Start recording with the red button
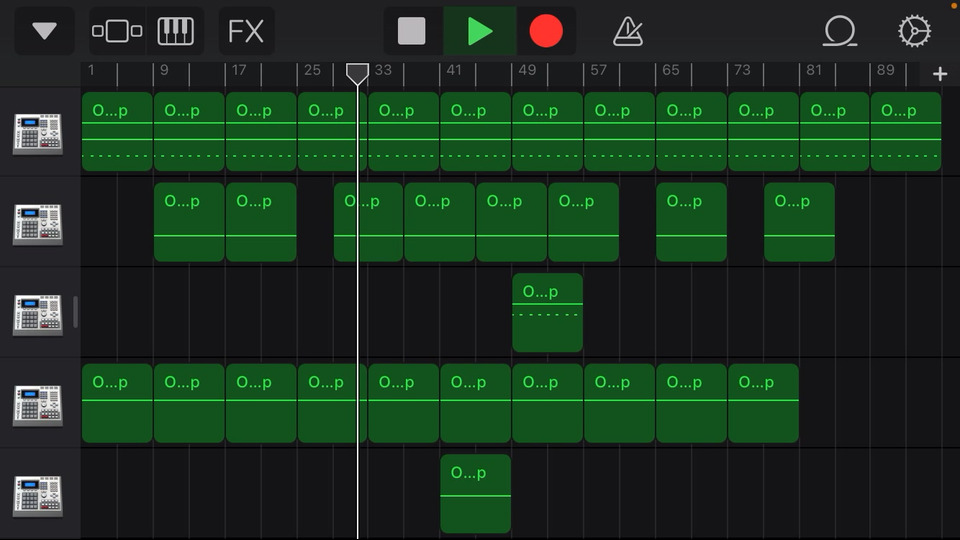 click(x=546, y=31)
